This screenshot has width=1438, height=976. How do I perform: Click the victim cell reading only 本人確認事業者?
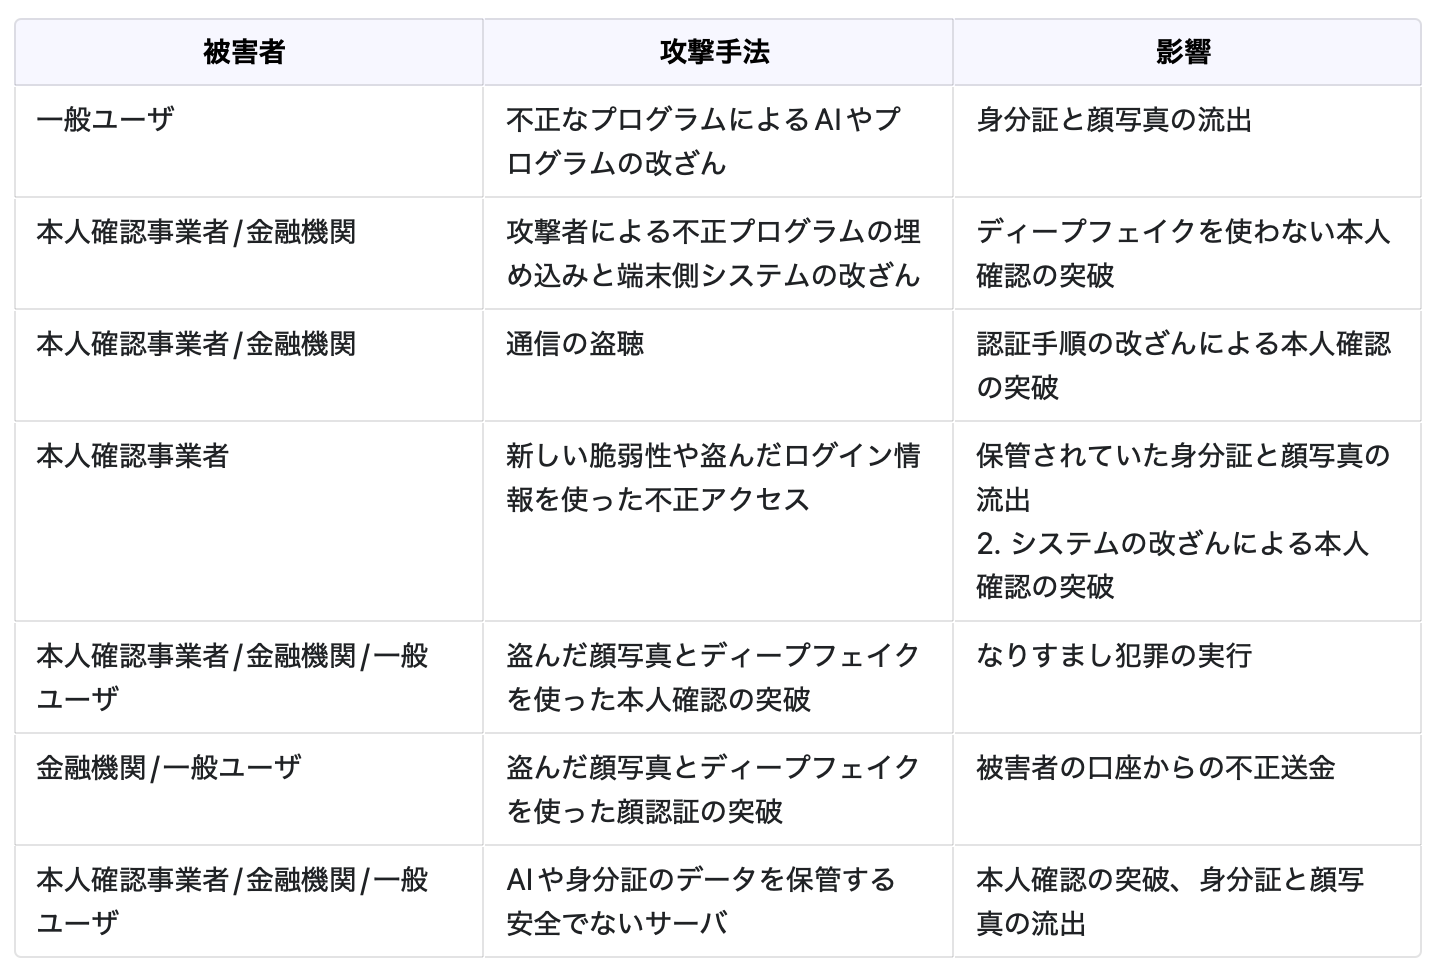tap(133, 456)
